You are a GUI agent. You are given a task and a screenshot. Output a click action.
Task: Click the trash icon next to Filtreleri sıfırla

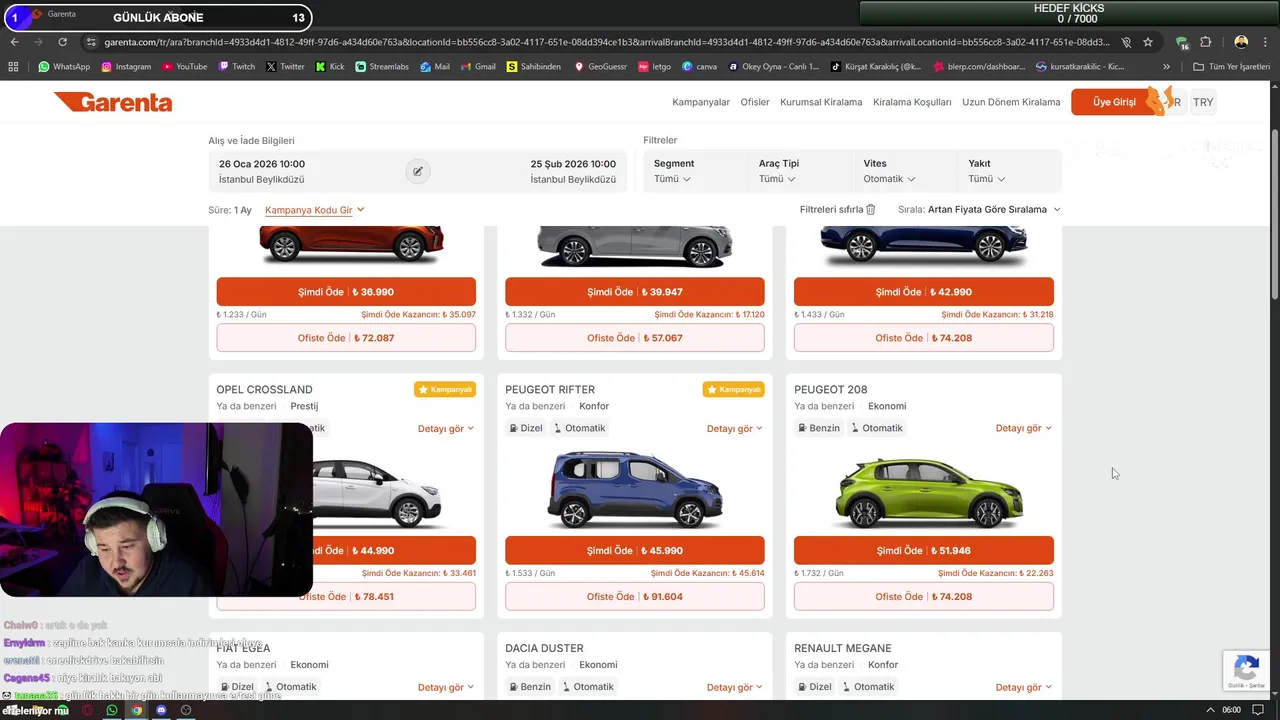point(871,209)
